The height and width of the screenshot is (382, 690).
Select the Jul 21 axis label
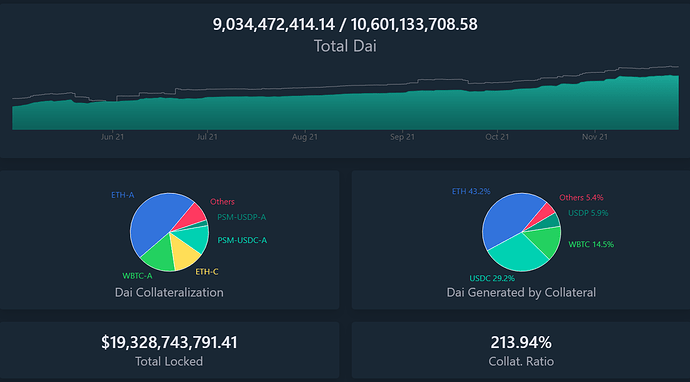tap(207, 137)
